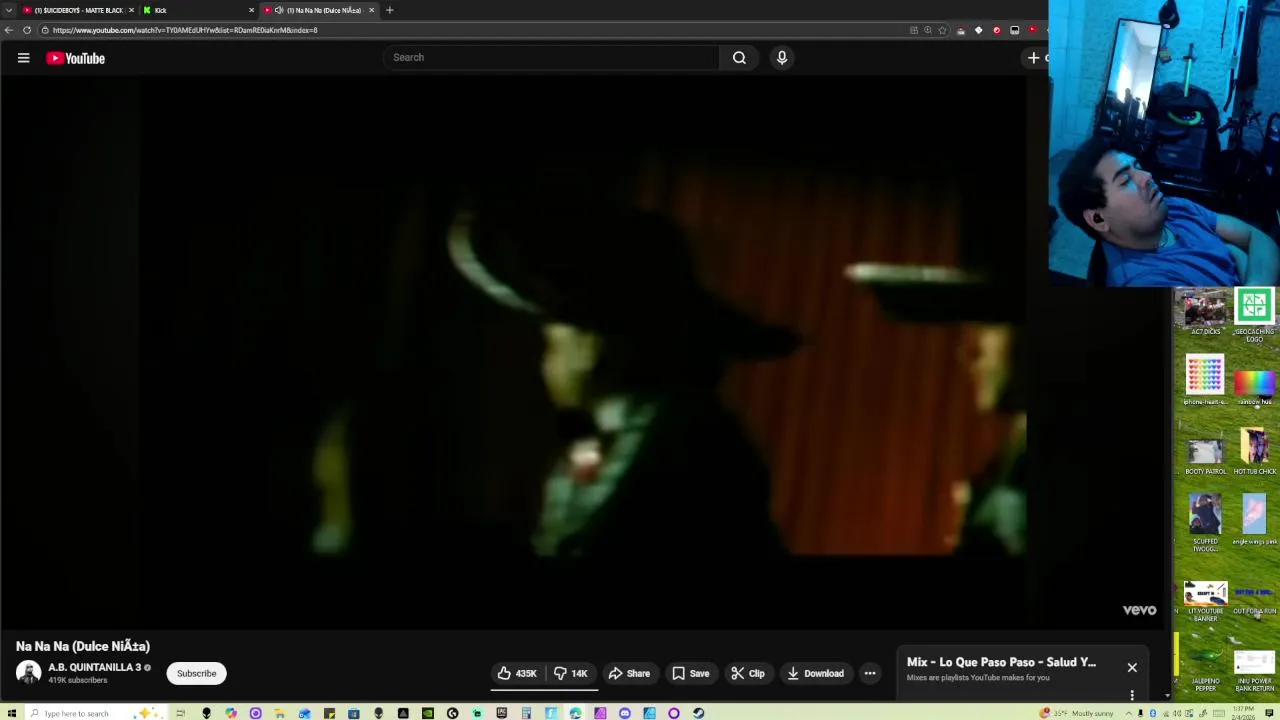Close the Na Na Na browser tab
Screen dimensions: 1280x720
[x=371, y=10]
